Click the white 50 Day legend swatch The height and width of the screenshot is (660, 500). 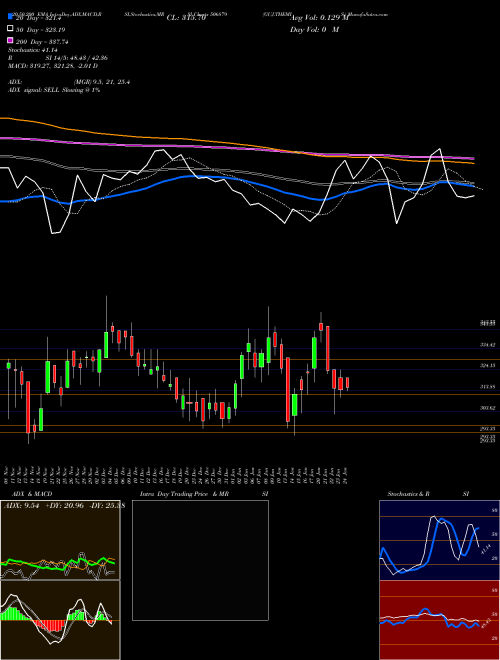tap(10, 29)
